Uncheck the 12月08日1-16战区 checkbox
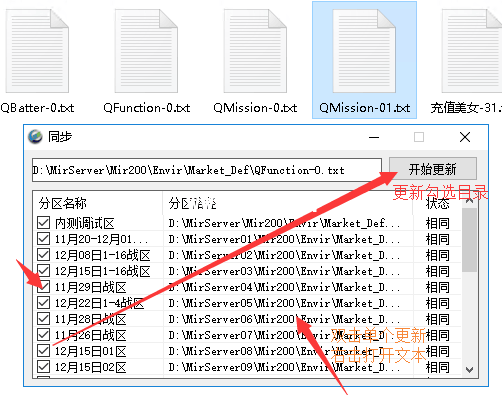Viewport: 502px width, 408px height. [x=44, y=255]
